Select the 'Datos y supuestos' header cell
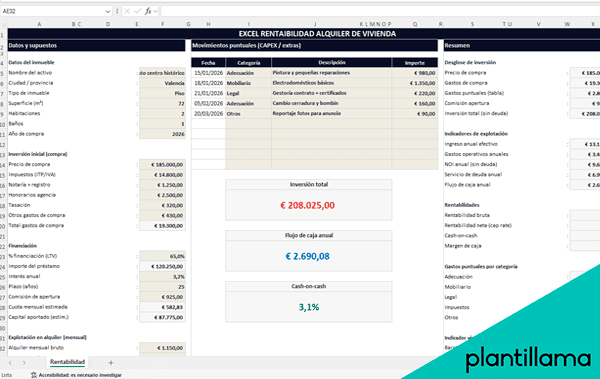This screenshot has width=600, height=379. tap(96, 46)
